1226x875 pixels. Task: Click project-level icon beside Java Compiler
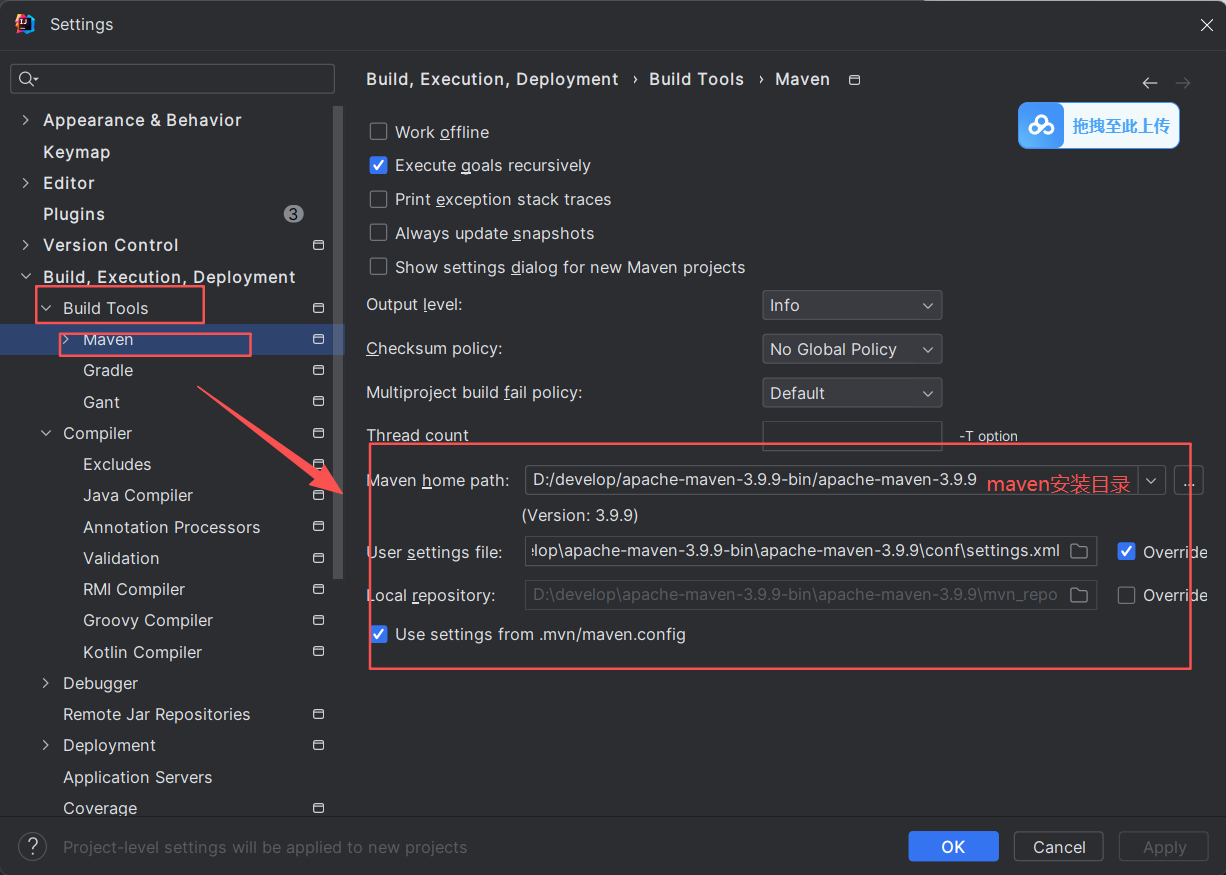click(318, 495)
